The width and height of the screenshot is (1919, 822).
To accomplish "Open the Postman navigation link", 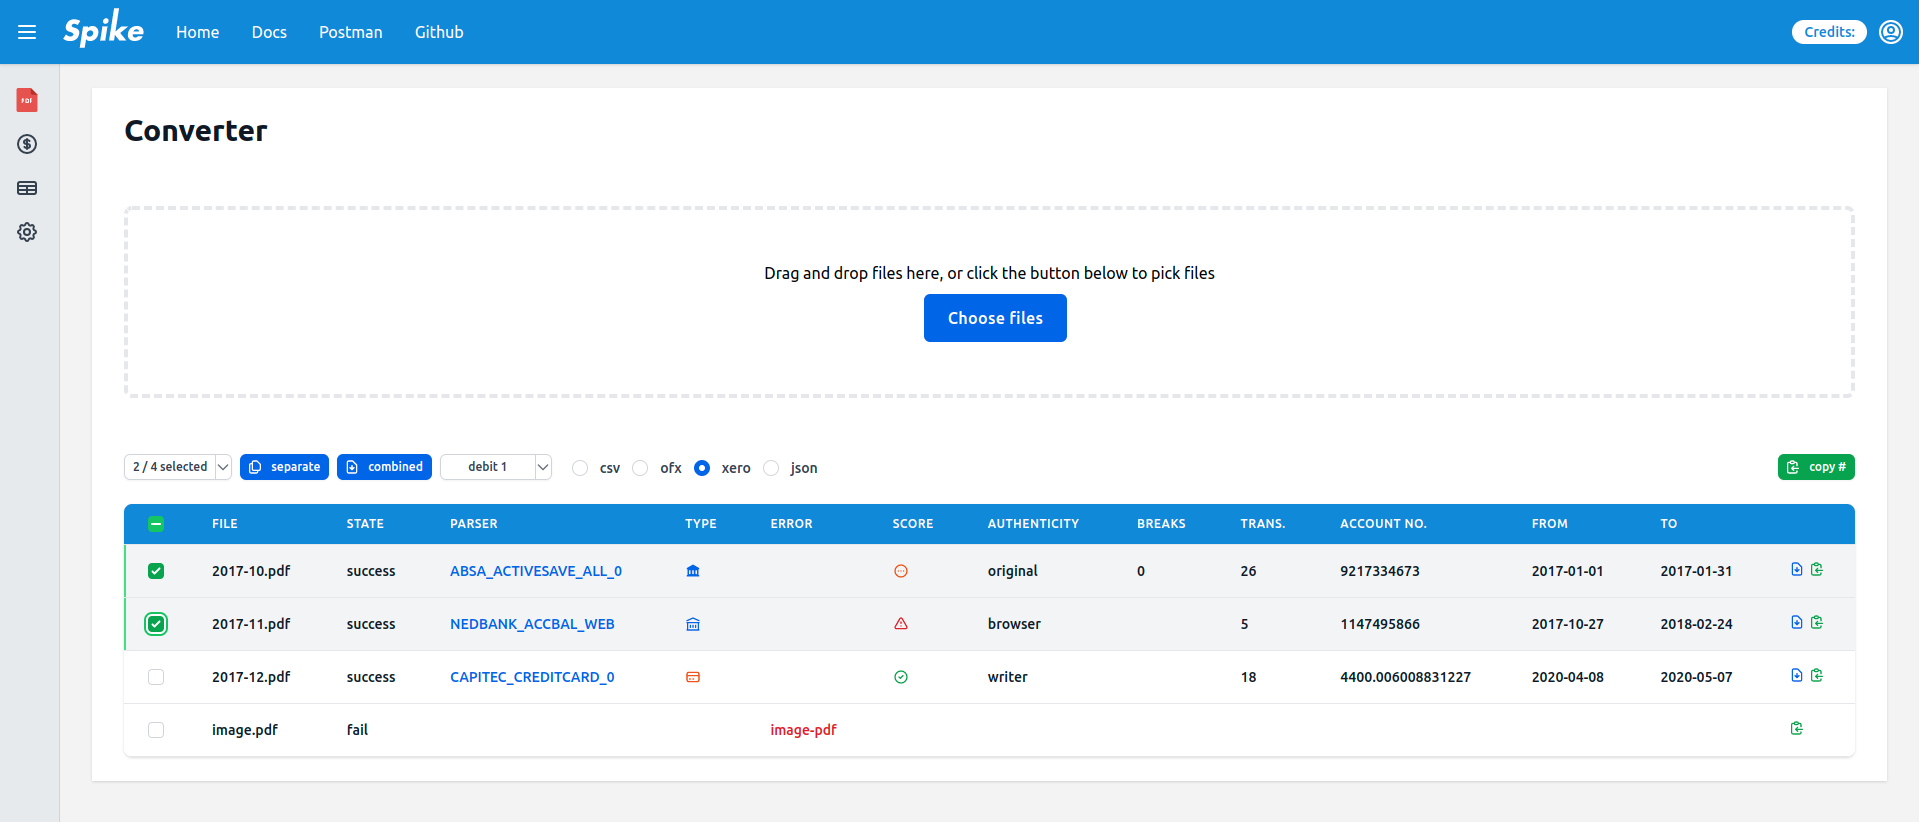I will pyautogui.click(x=350, y=32).
